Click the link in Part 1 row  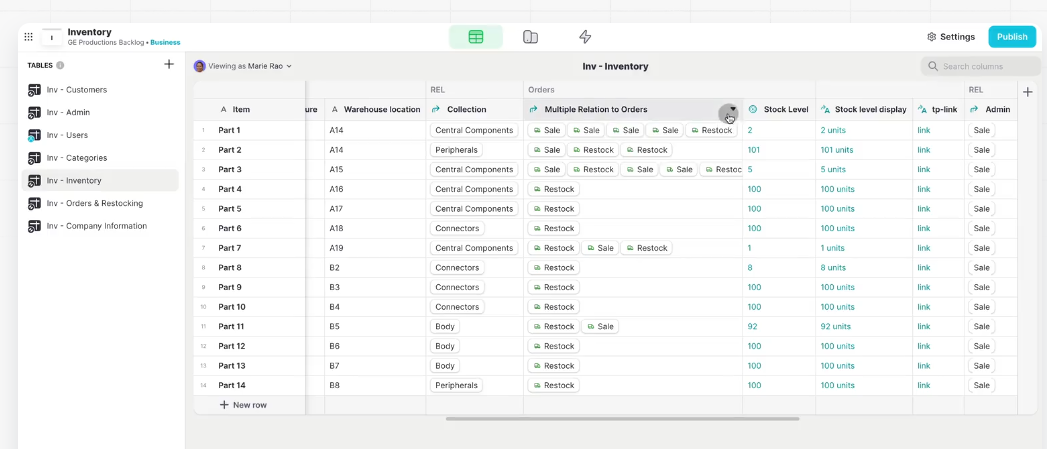point(923,130)
